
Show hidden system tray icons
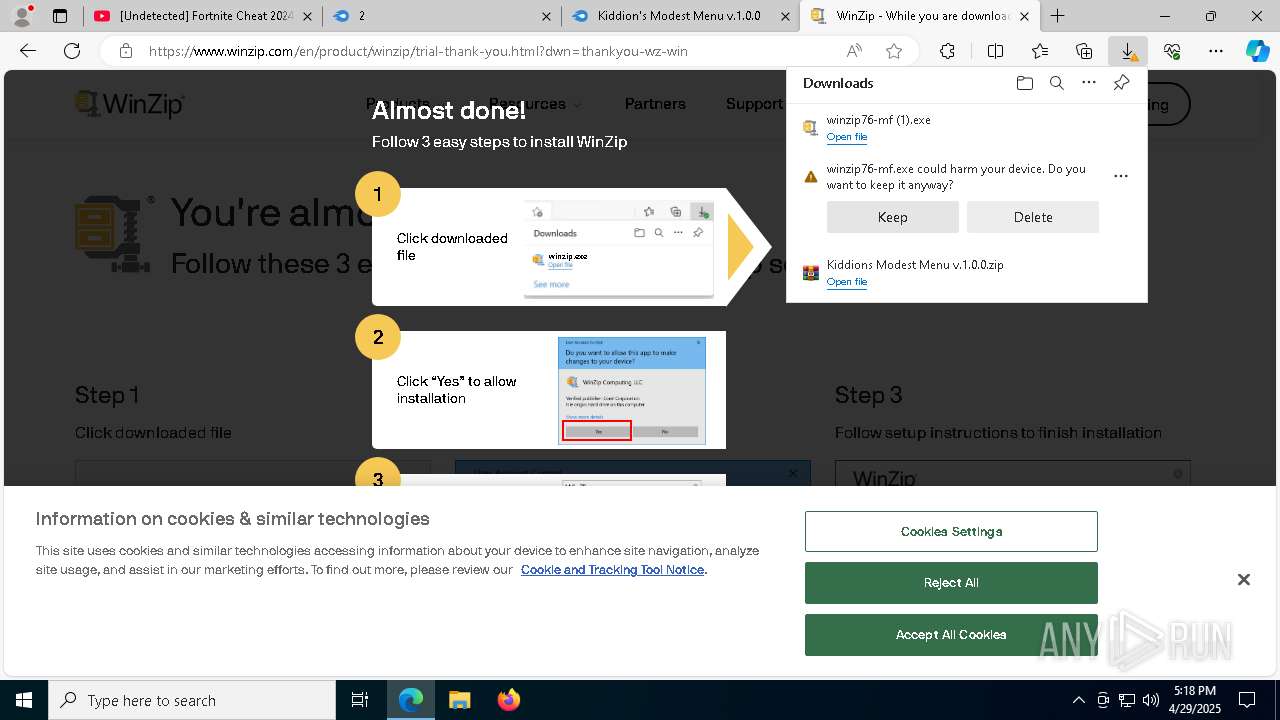click(x=1078, y=700)
